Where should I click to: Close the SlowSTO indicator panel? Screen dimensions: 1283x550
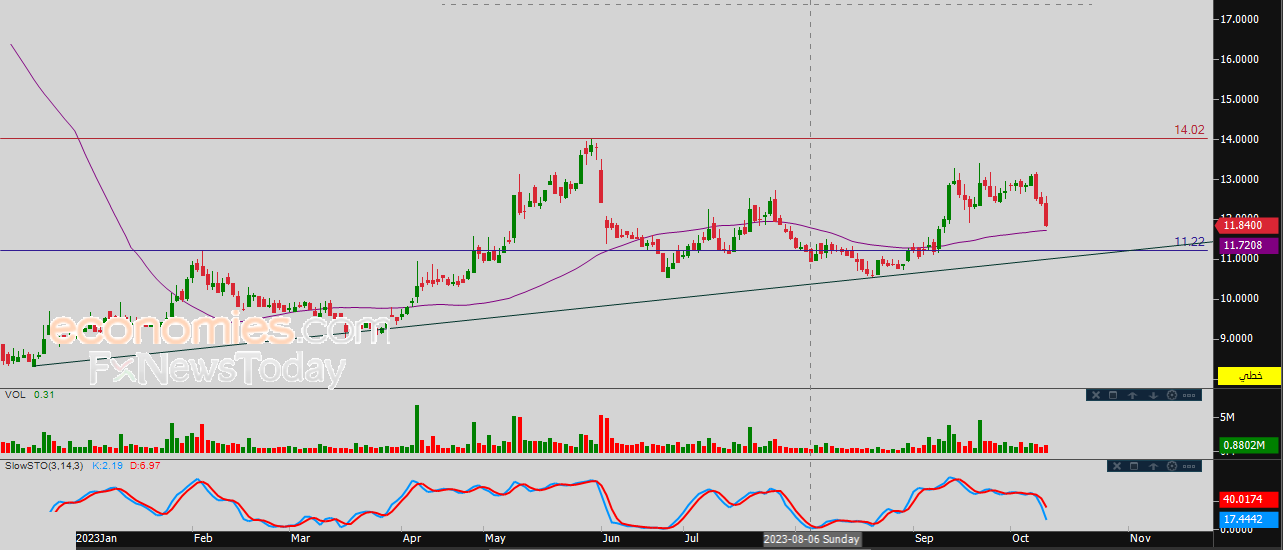click(x=1117, y=466)
